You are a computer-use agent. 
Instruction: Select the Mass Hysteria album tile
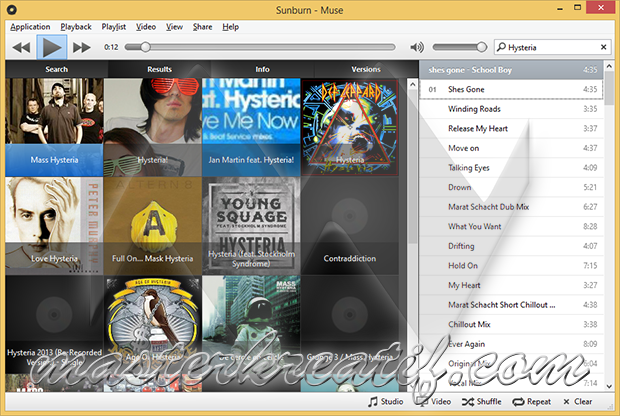pos(54,127)
